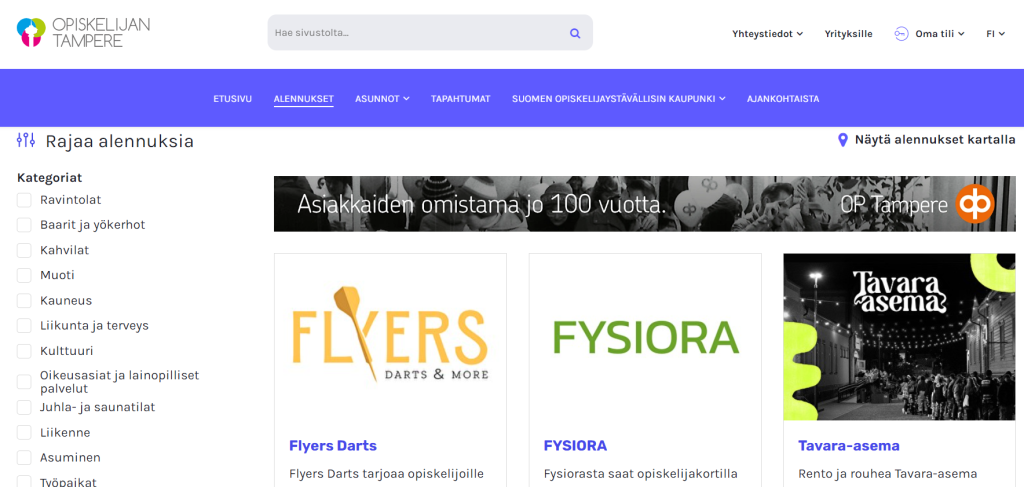
Task: Click the Oma tili key icon
Action: coord(901,34)
